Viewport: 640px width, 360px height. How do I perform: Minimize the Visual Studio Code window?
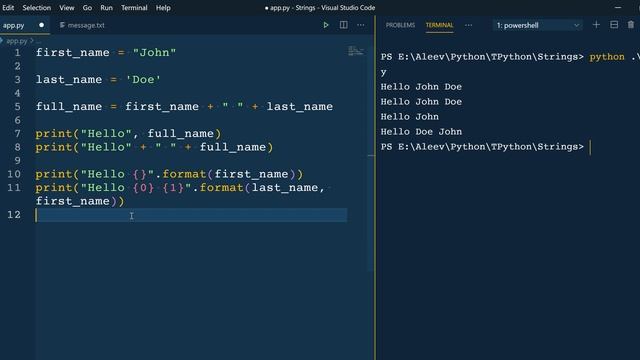tap(618, 7)
